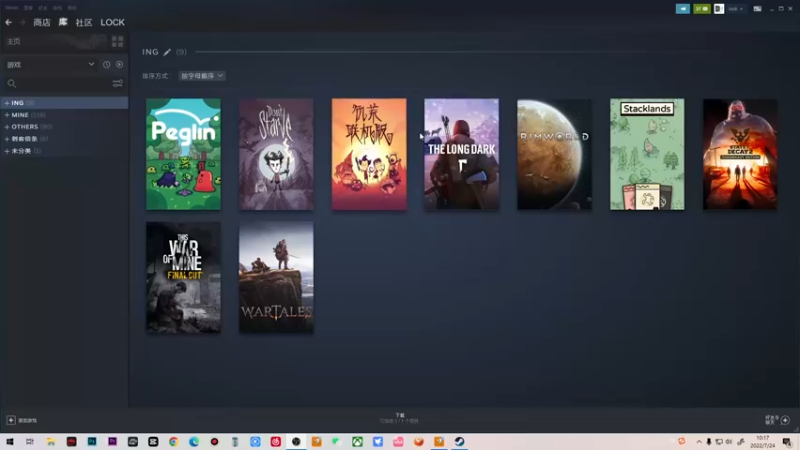Open the Xbox app on taskbar

click(357, 442)
